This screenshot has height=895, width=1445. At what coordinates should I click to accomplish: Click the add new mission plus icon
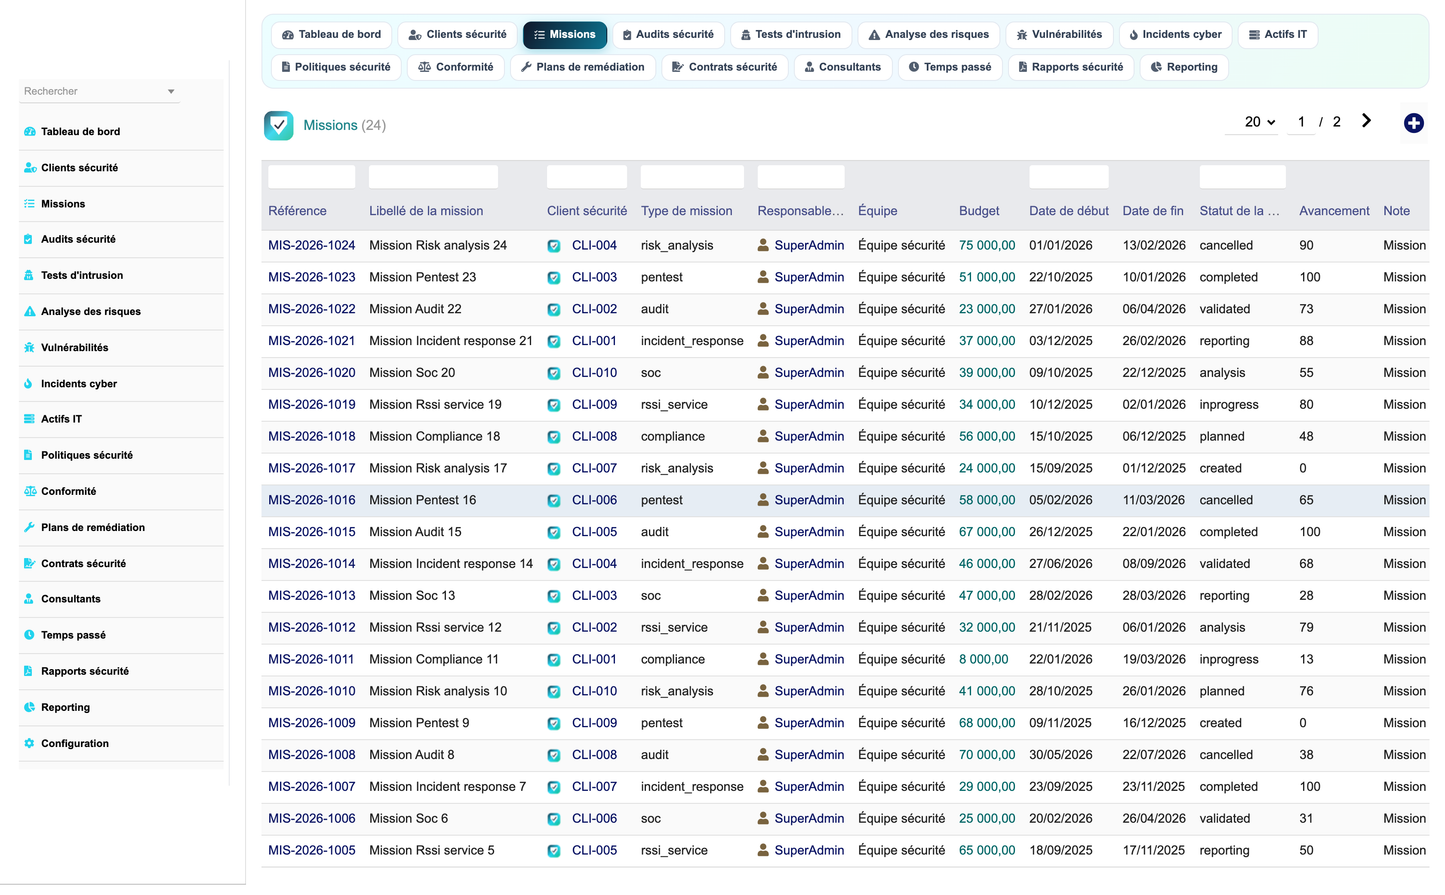click(x=1413, y=123)
